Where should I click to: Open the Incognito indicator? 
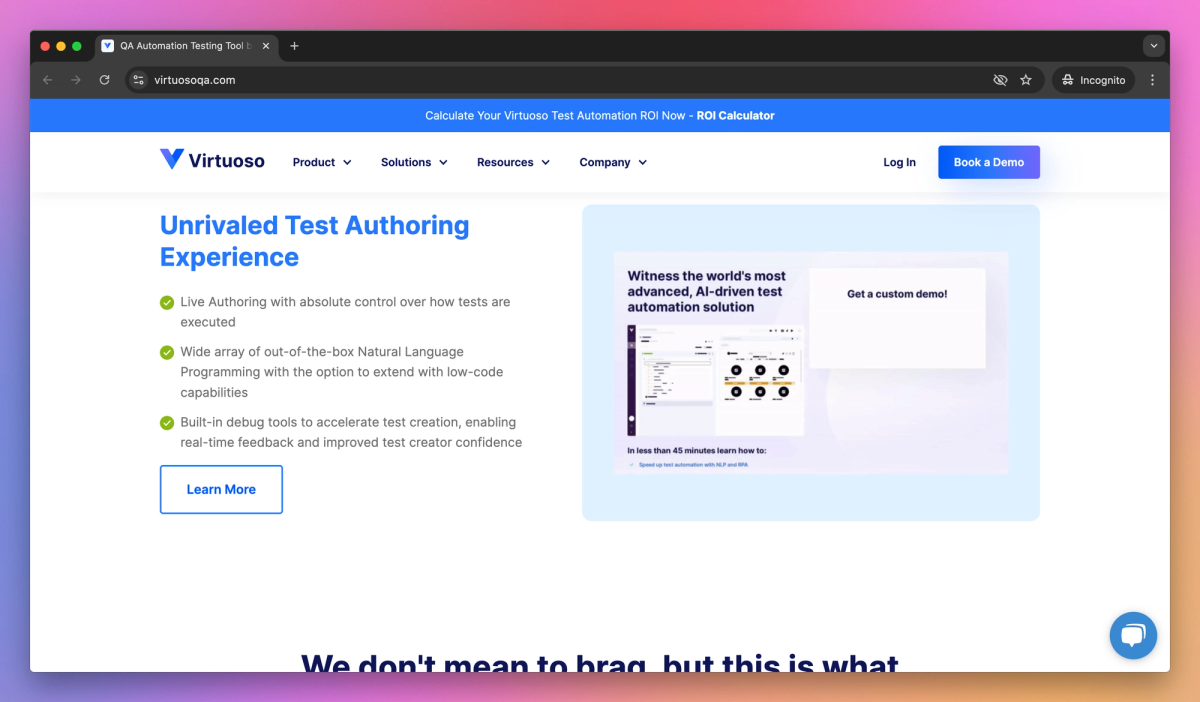pyautogui.click(x=1093, y=80)
